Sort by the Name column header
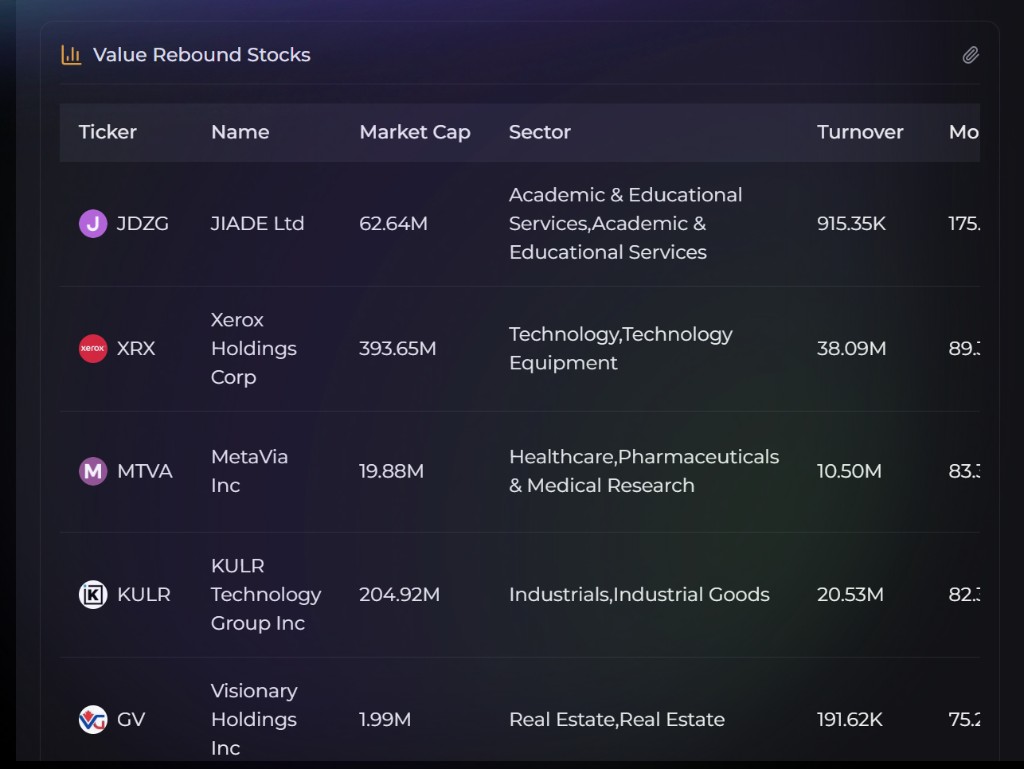 (240, 132)
